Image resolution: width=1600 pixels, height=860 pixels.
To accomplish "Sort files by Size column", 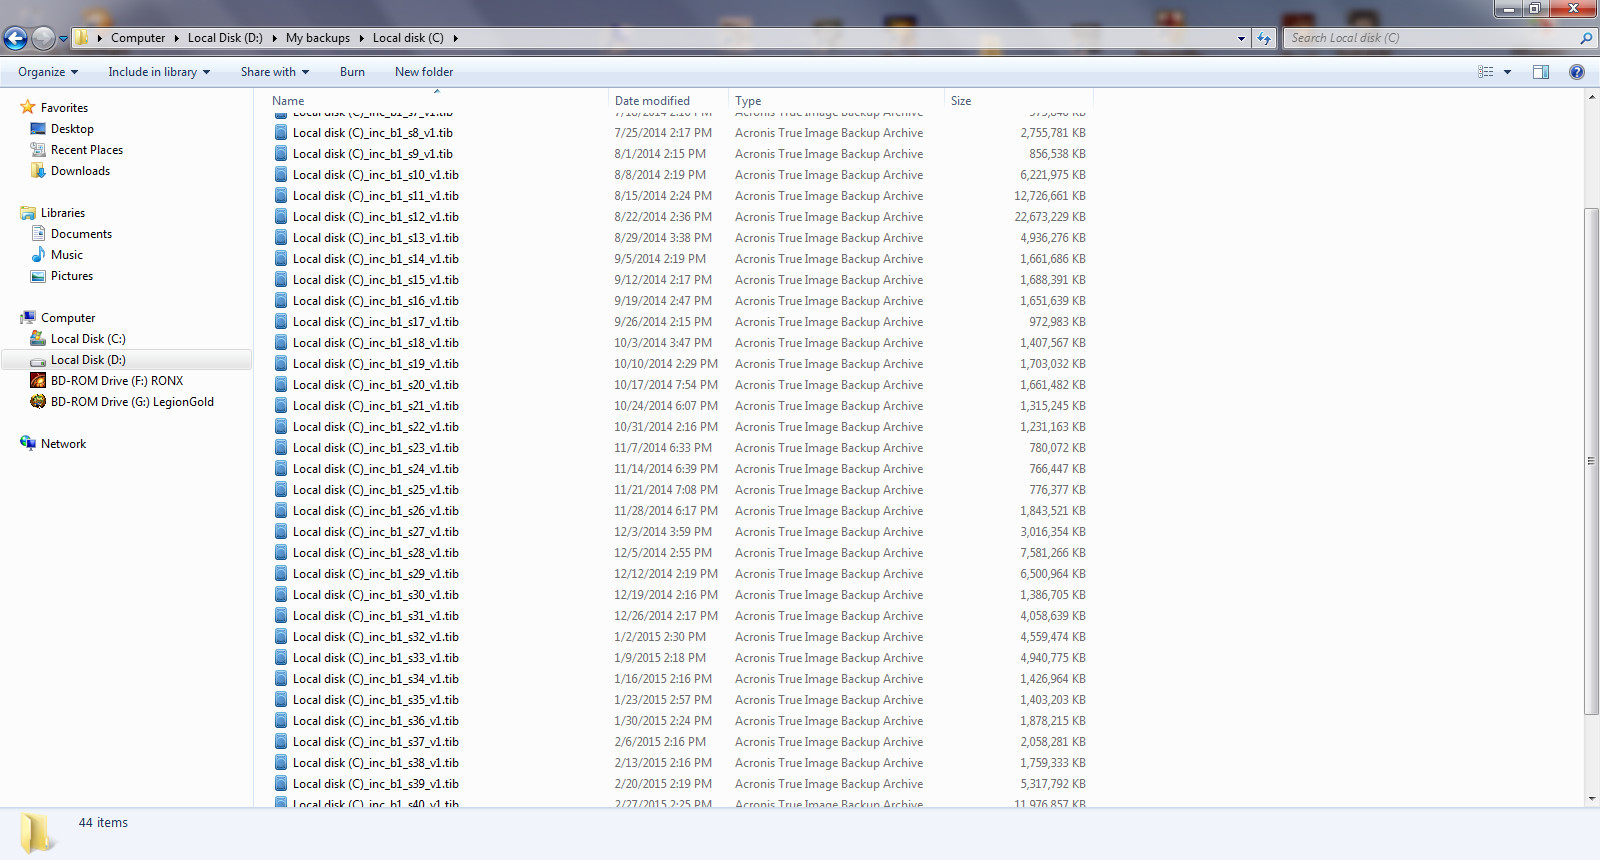I will (961, 101).
